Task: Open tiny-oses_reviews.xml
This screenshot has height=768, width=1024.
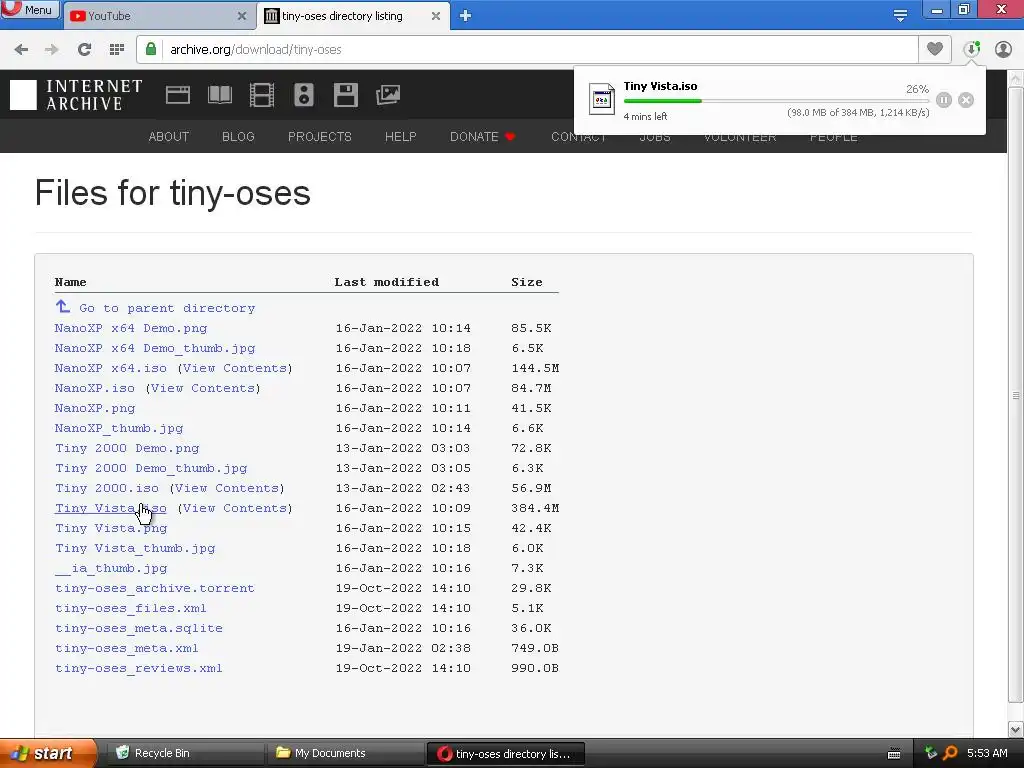Action: point(138,668)
